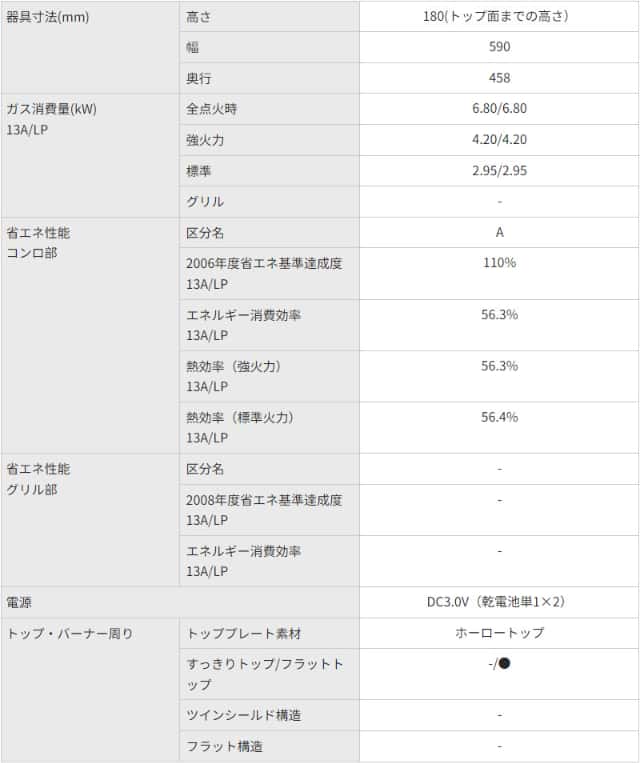
Task: Click the ガス消費量(kW) category cell
Action: click(x=51, y=109)
